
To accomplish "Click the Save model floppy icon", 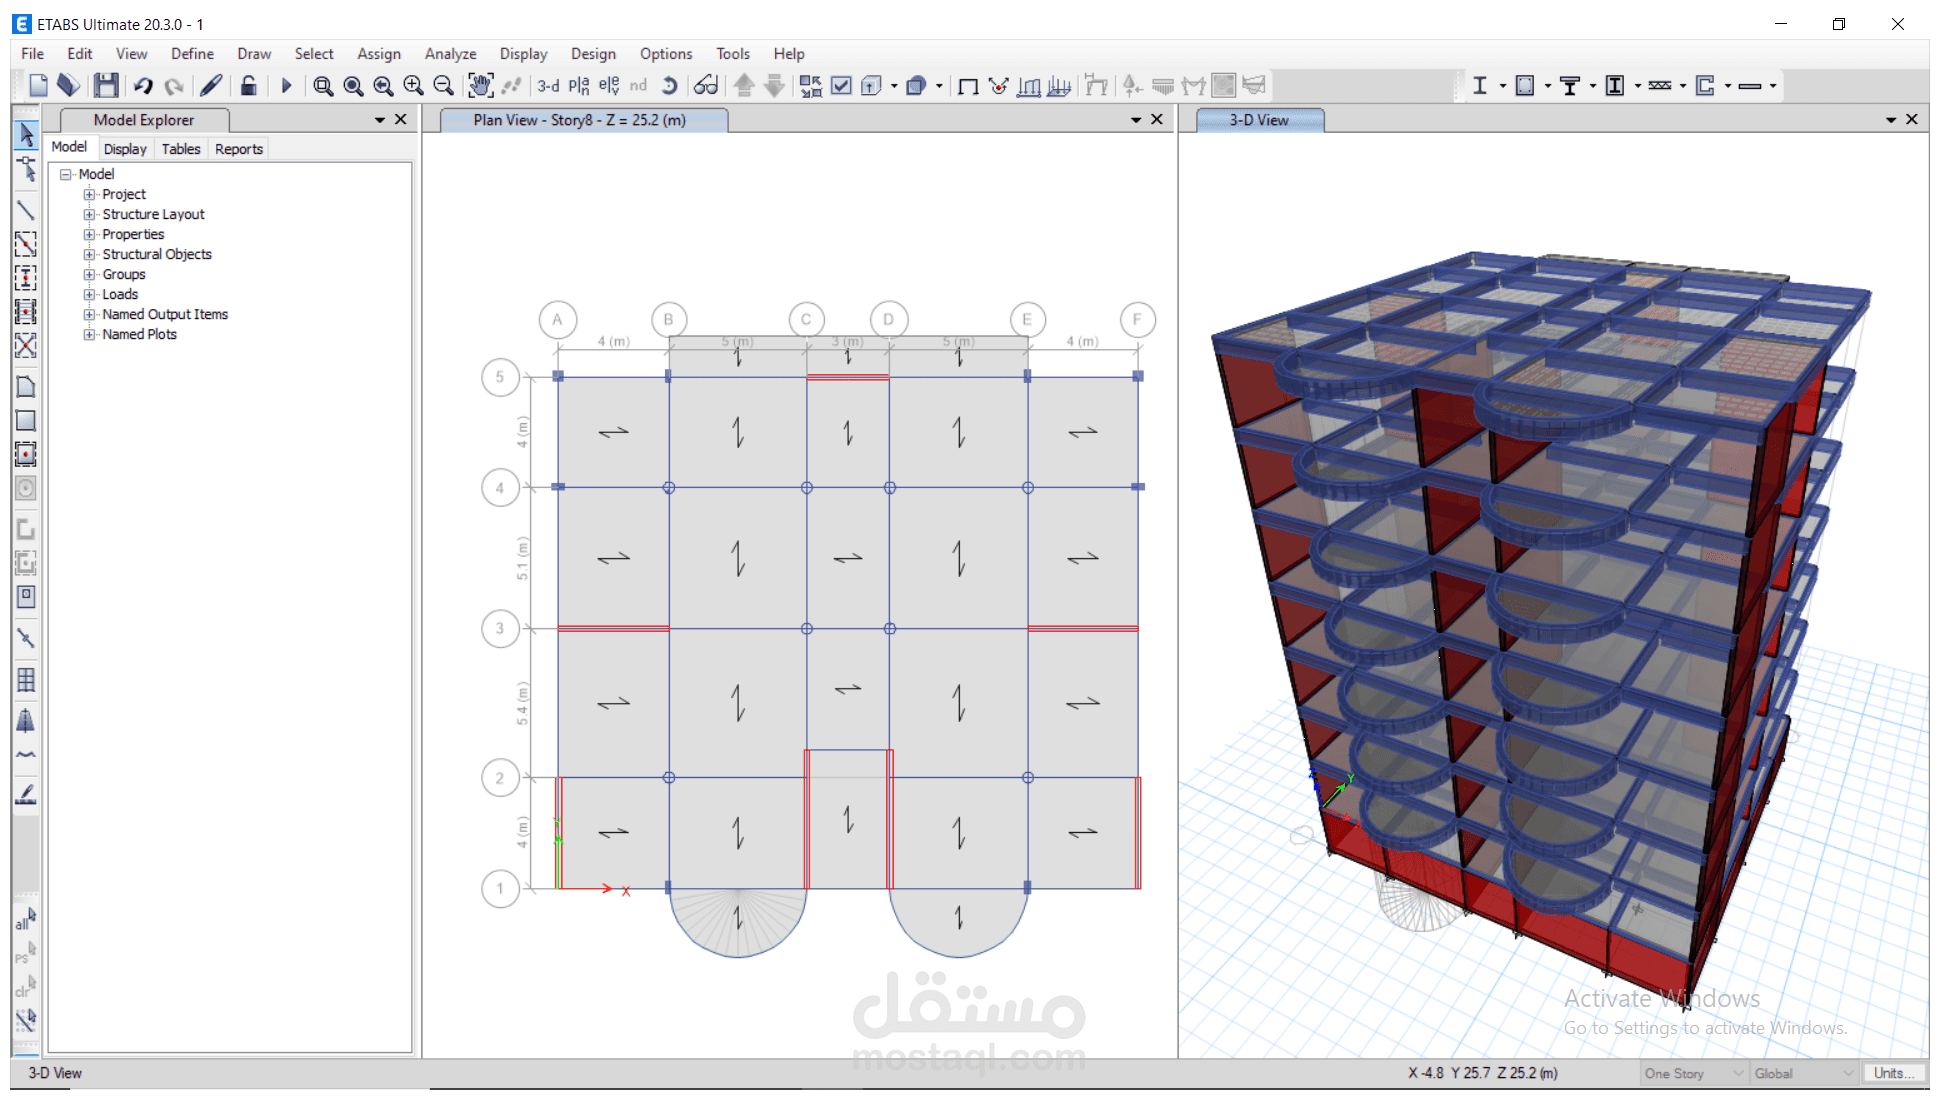I will (x=106, y=86).
